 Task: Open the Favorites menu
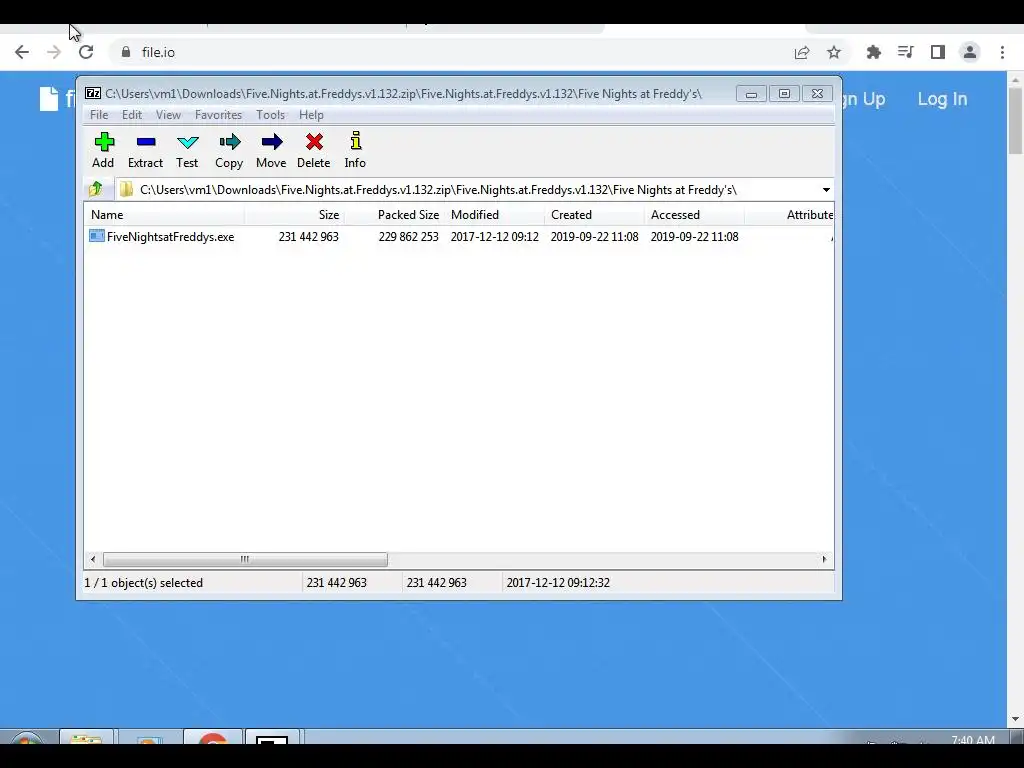pos(218,115)
